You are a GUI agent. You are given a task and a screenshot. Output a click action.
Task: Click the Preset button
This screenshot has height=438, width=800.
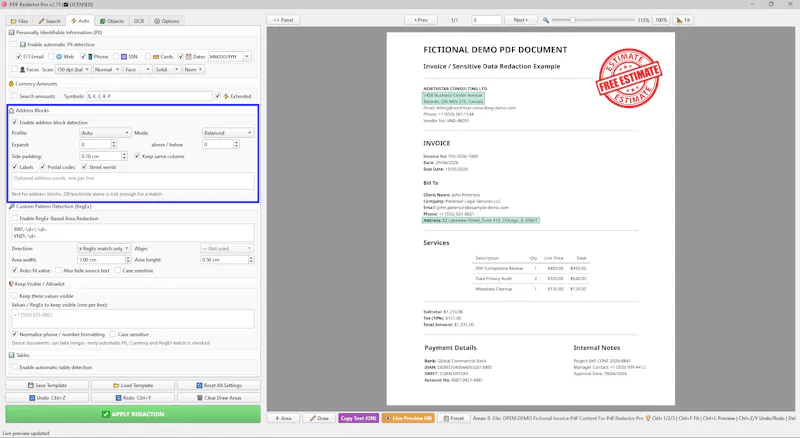454,418
